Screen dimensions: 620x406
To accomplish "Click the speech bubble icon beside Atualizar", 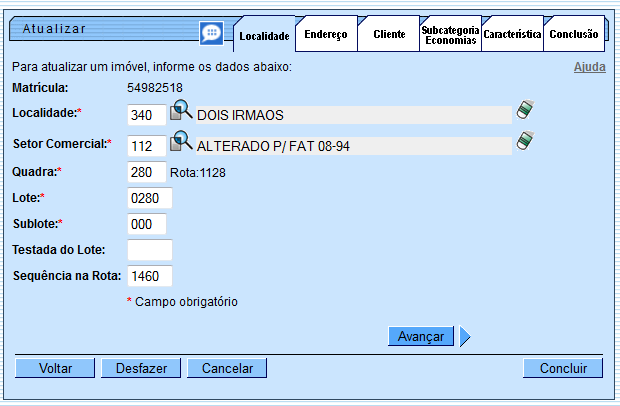I will (x=211, y=33).
